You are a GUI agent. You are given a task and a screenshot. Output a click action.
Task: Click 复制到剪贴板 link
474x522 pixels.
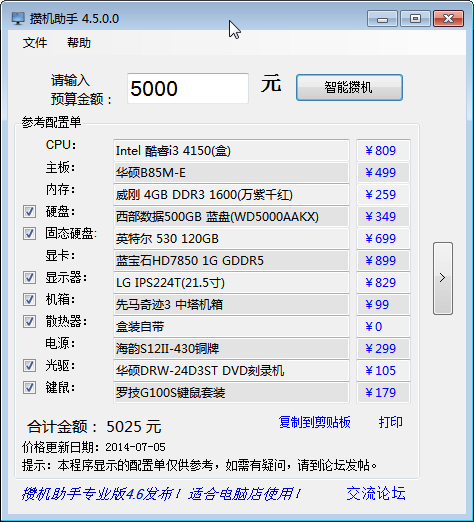(315, 422)
